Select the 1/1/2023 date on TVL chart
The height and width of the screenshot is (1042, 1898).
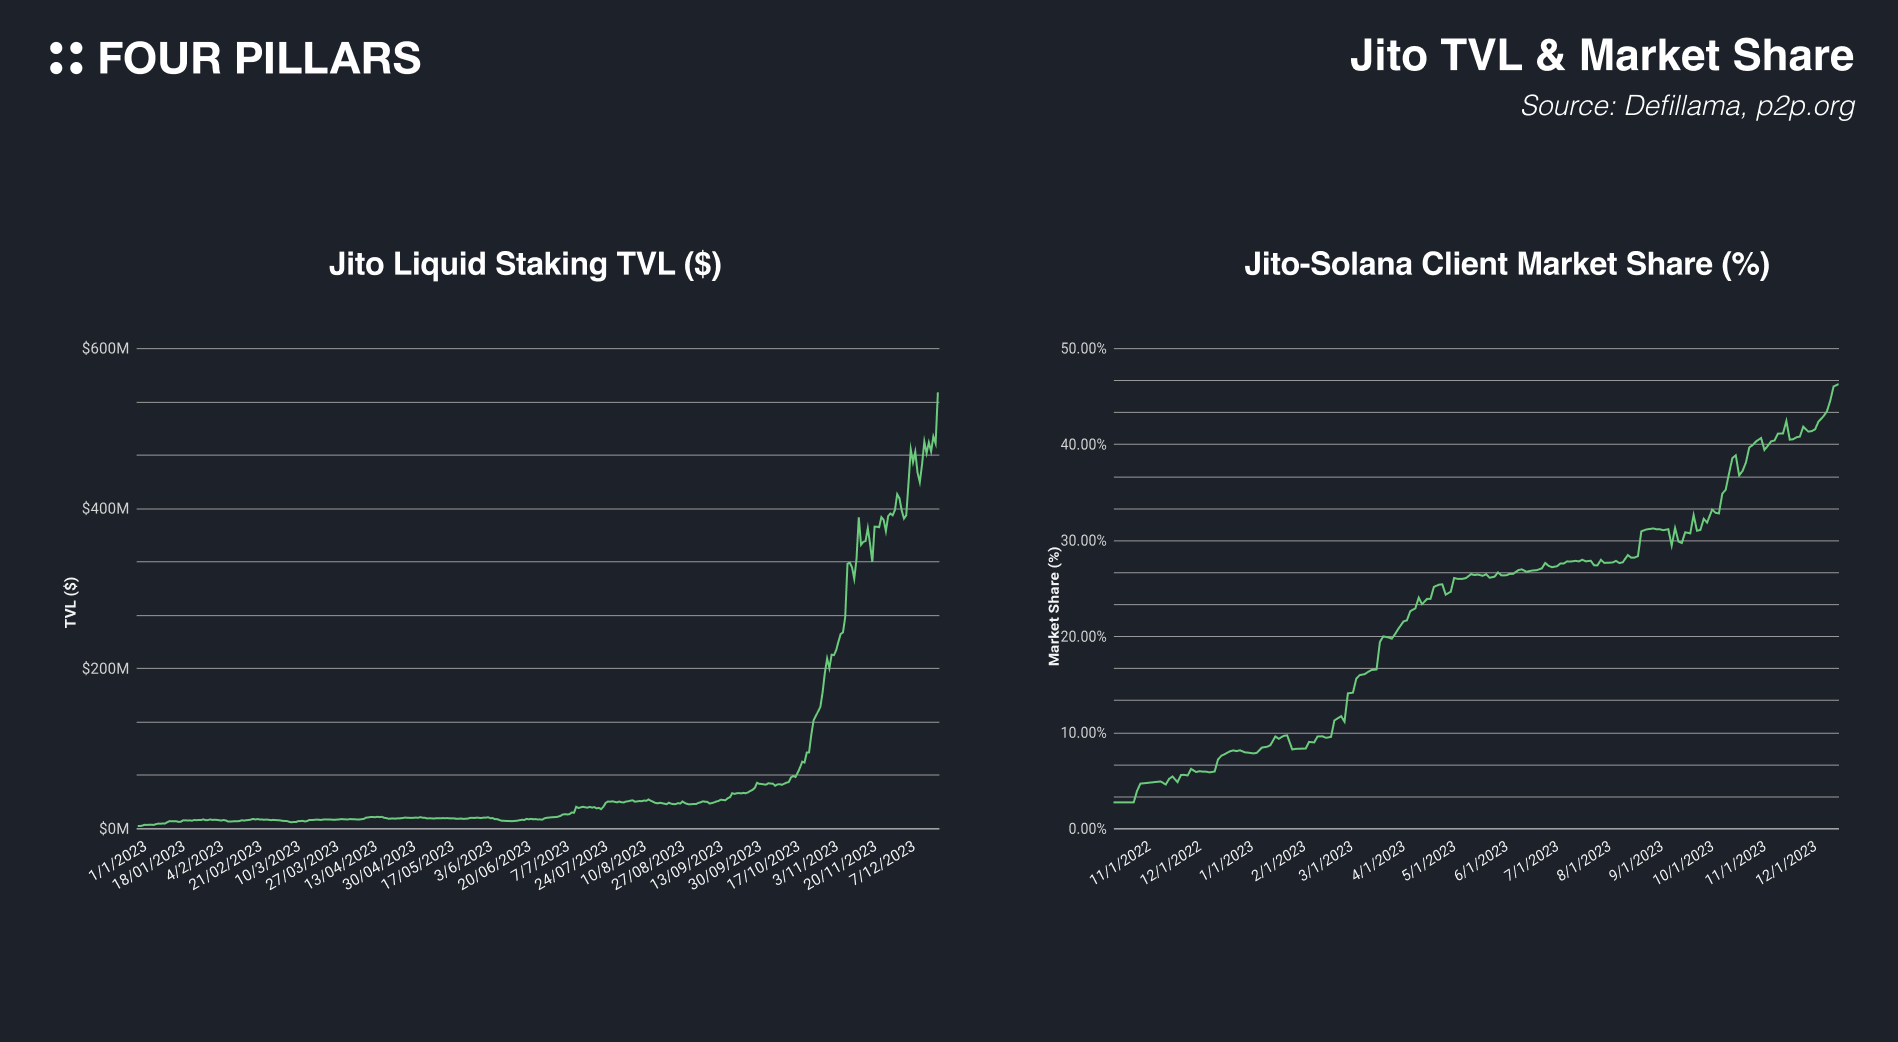pos(119,861)
